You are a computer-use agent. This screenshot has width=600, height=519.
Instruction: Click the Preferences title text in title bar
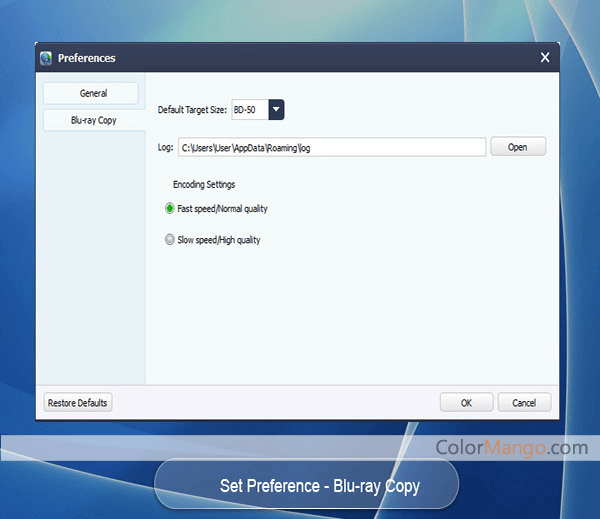pos(87,58)
